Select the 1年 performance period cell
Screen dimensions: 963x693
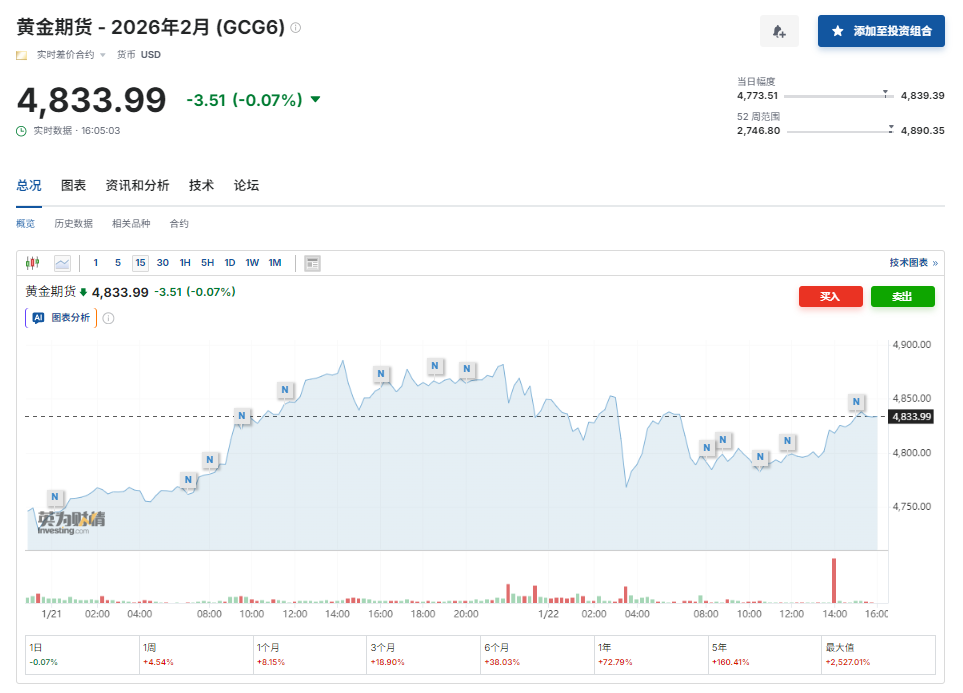[651, 654]
